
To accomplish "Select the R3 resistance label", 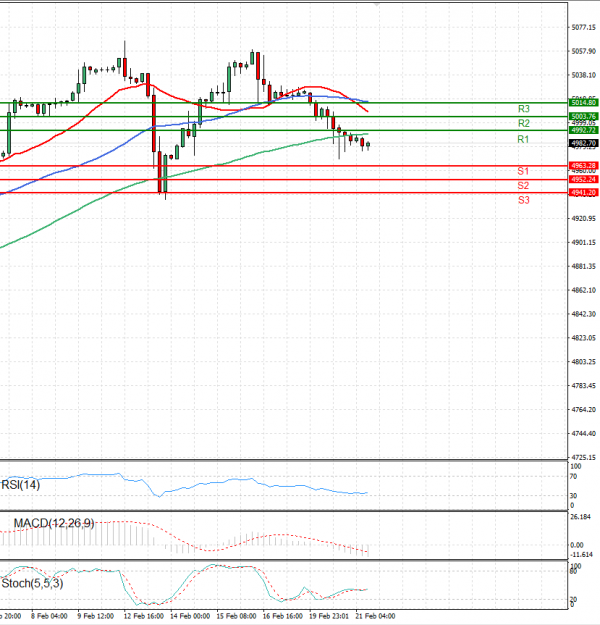I will click(x=523, y=109).
